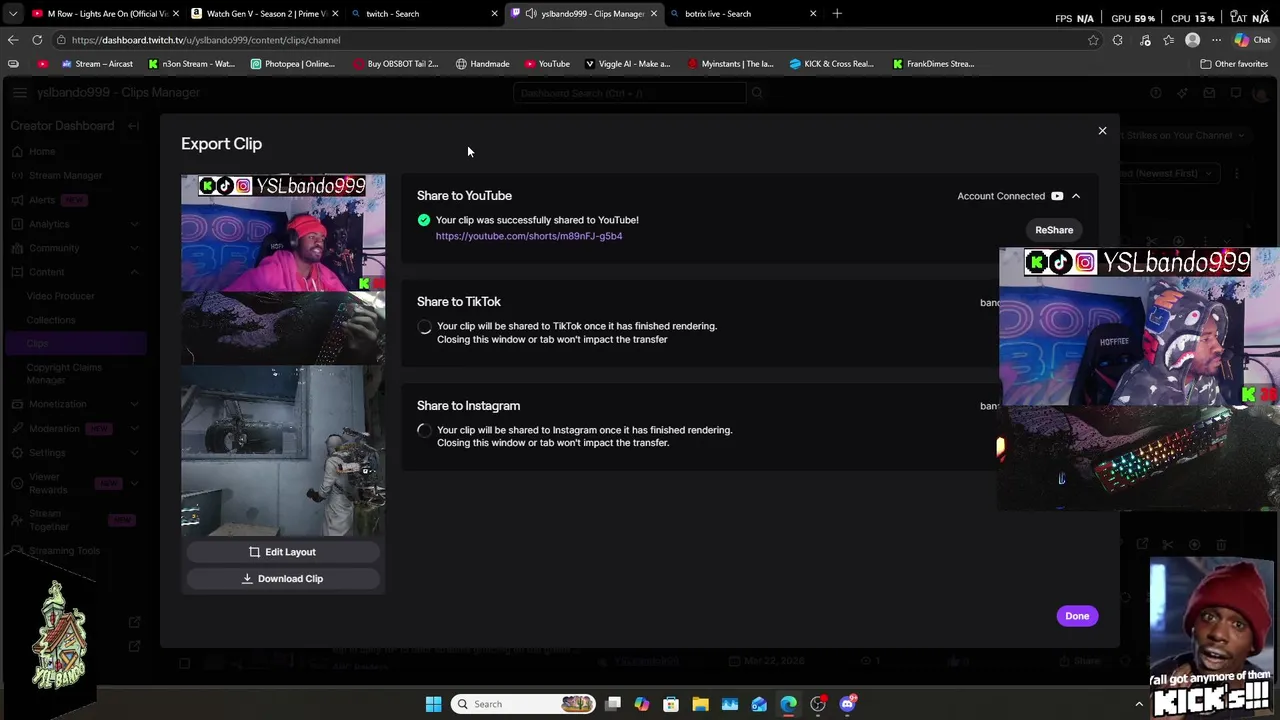1280x720 pixels.
Task: Open the Stream – Aircast bookmark
Action: [x=97, y=64]
